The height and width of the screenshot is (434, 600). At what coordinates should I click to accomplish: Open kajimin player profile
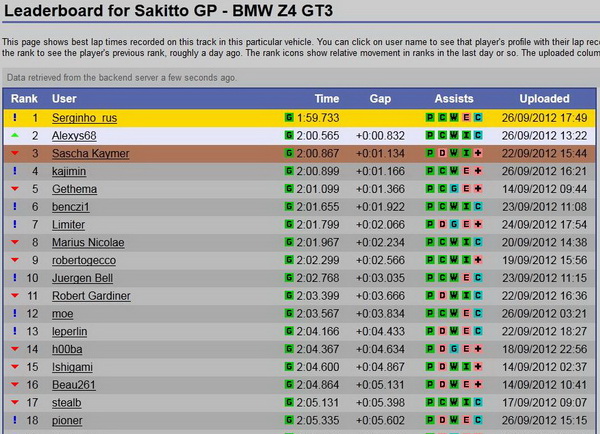[69, 171]
